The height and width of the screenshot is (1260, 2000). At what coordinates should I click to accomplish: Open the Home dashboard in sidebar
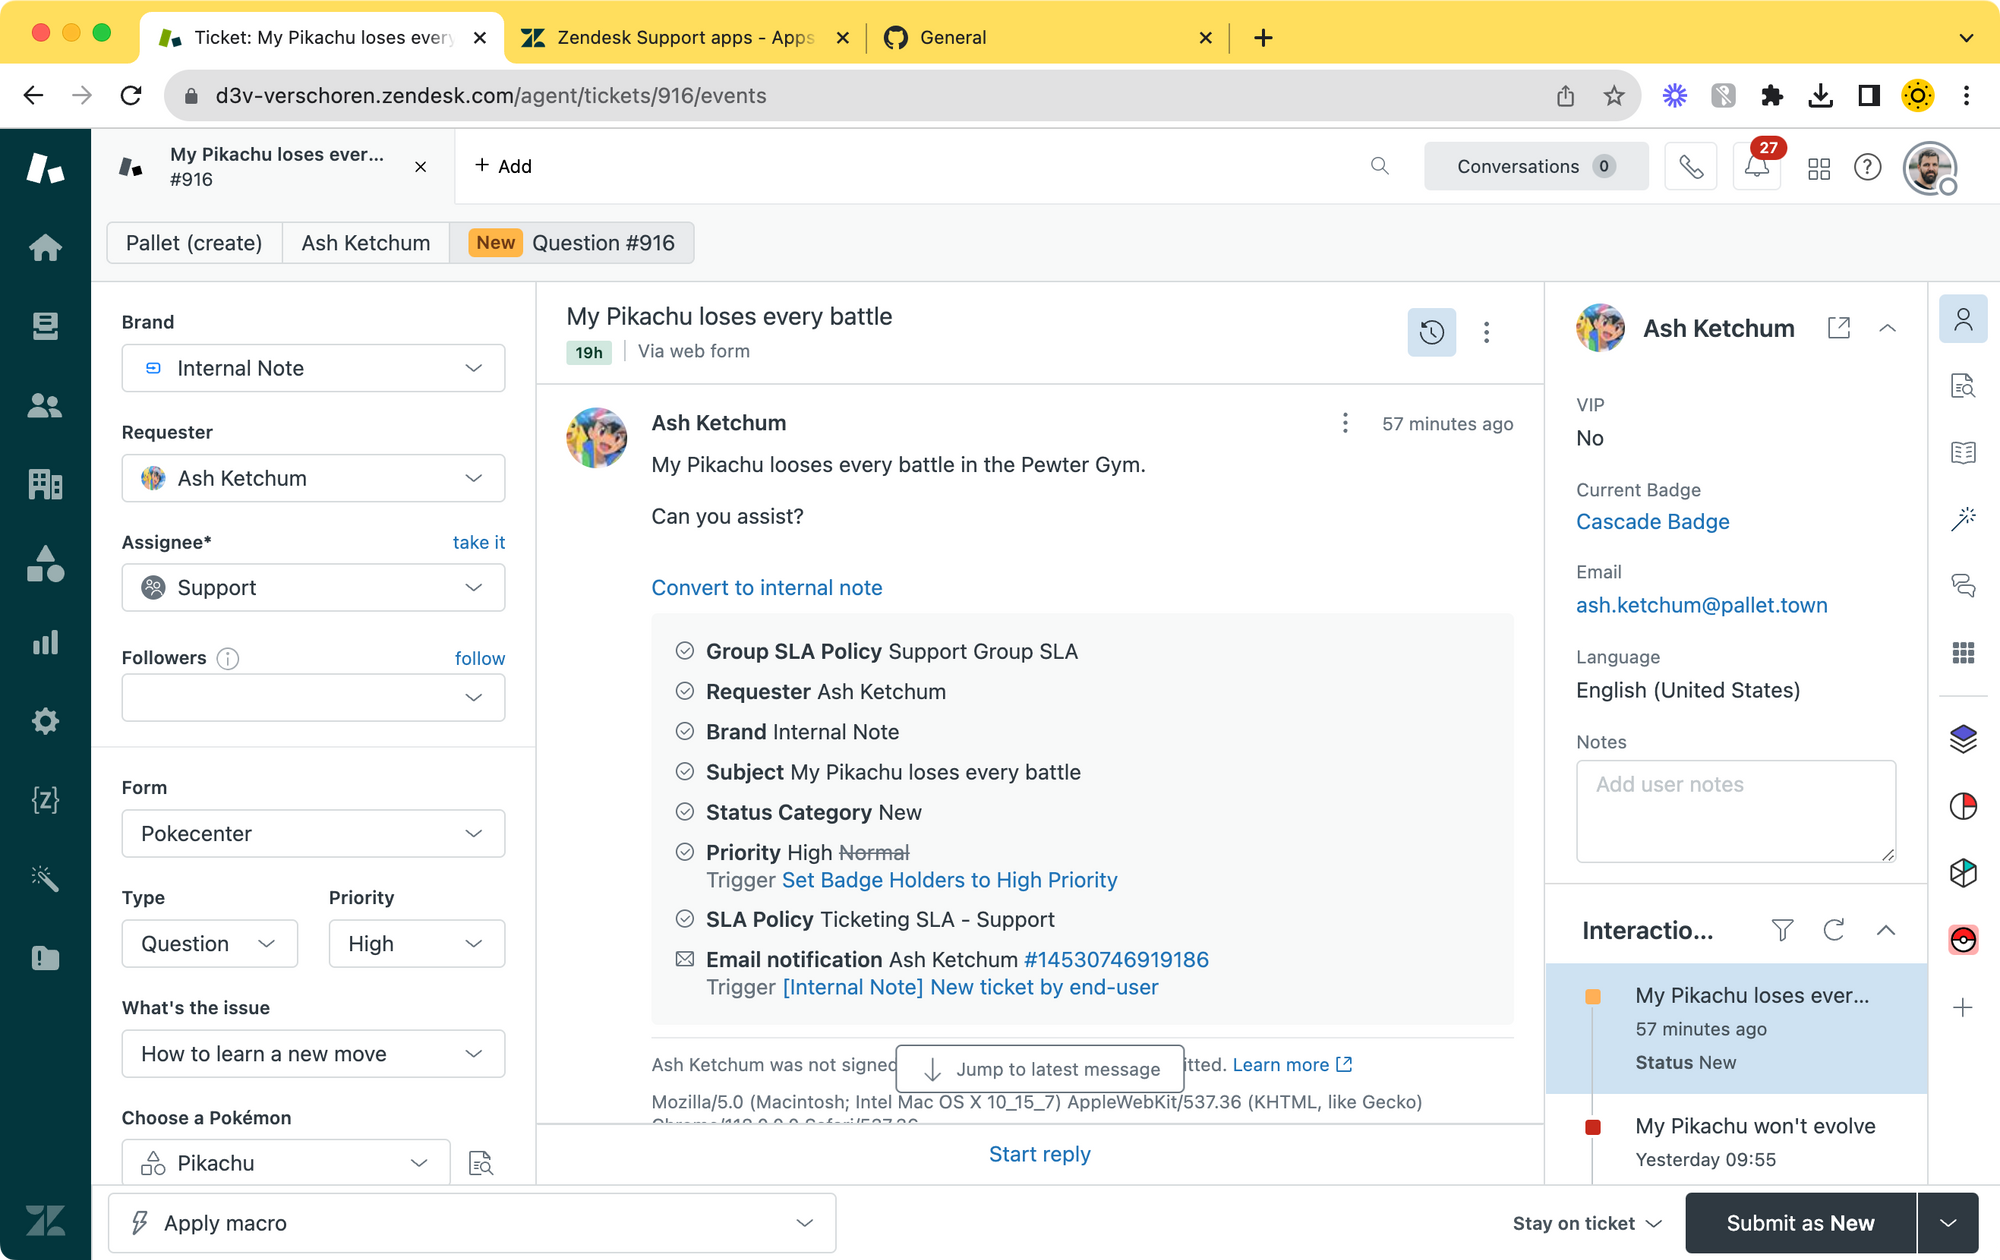(x=45, y=247)
